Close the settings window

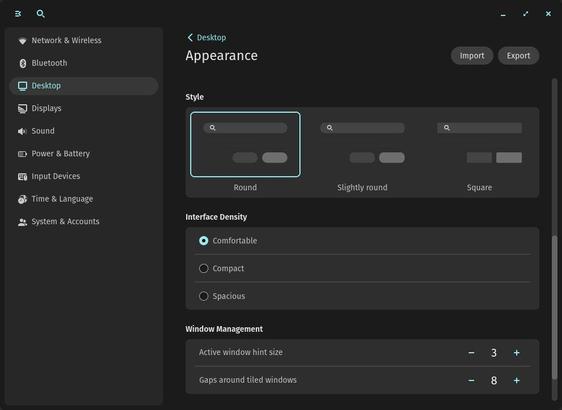(x=548, y=14)
